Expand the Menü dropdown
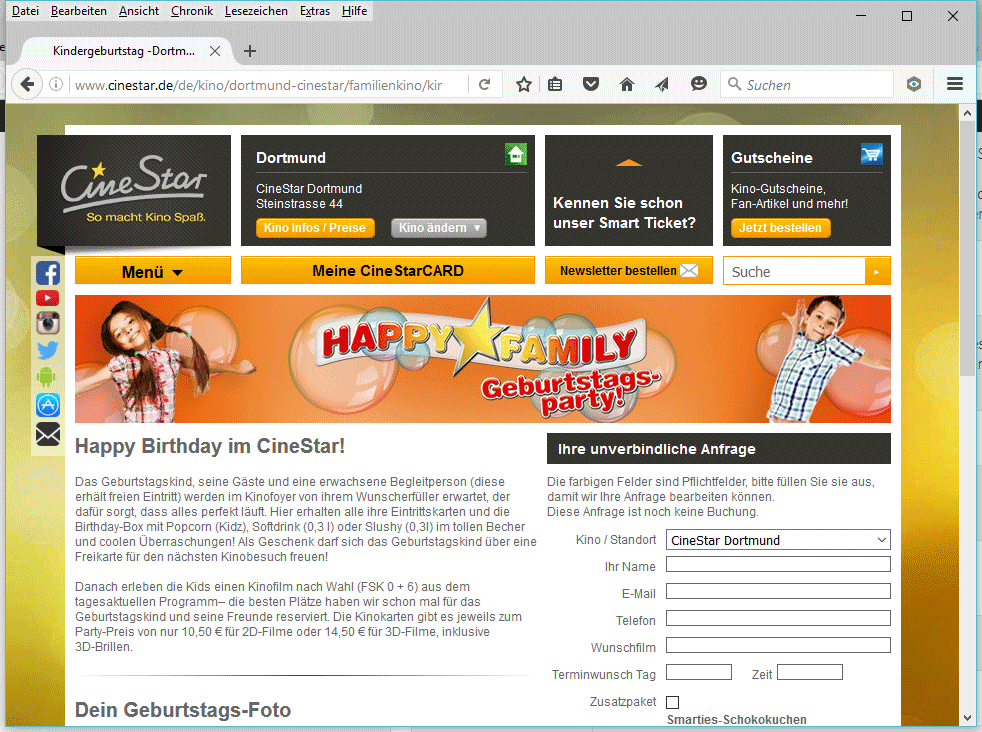Image resolution: width=982 pixels, height=732 pixels. tap(153, 271)
